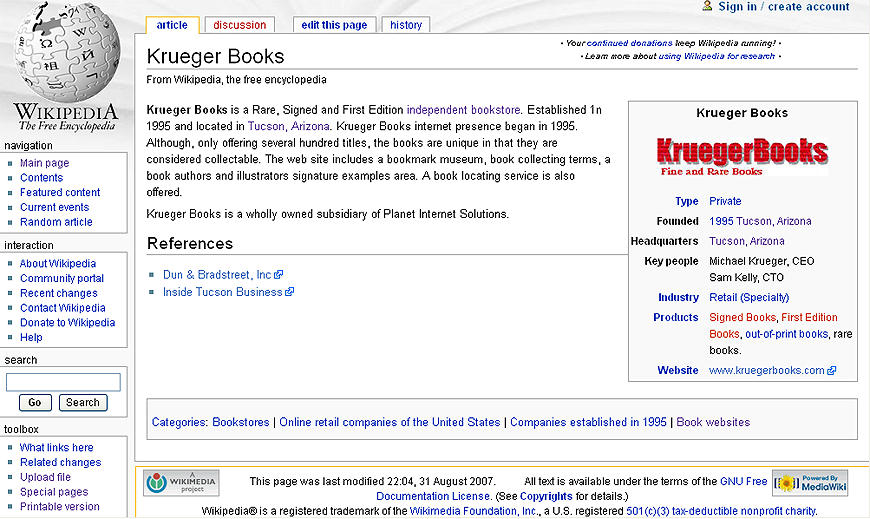Open the Community portal link
Screen dimensions: 870x519
pyautogui.click(x=62, y=279)
